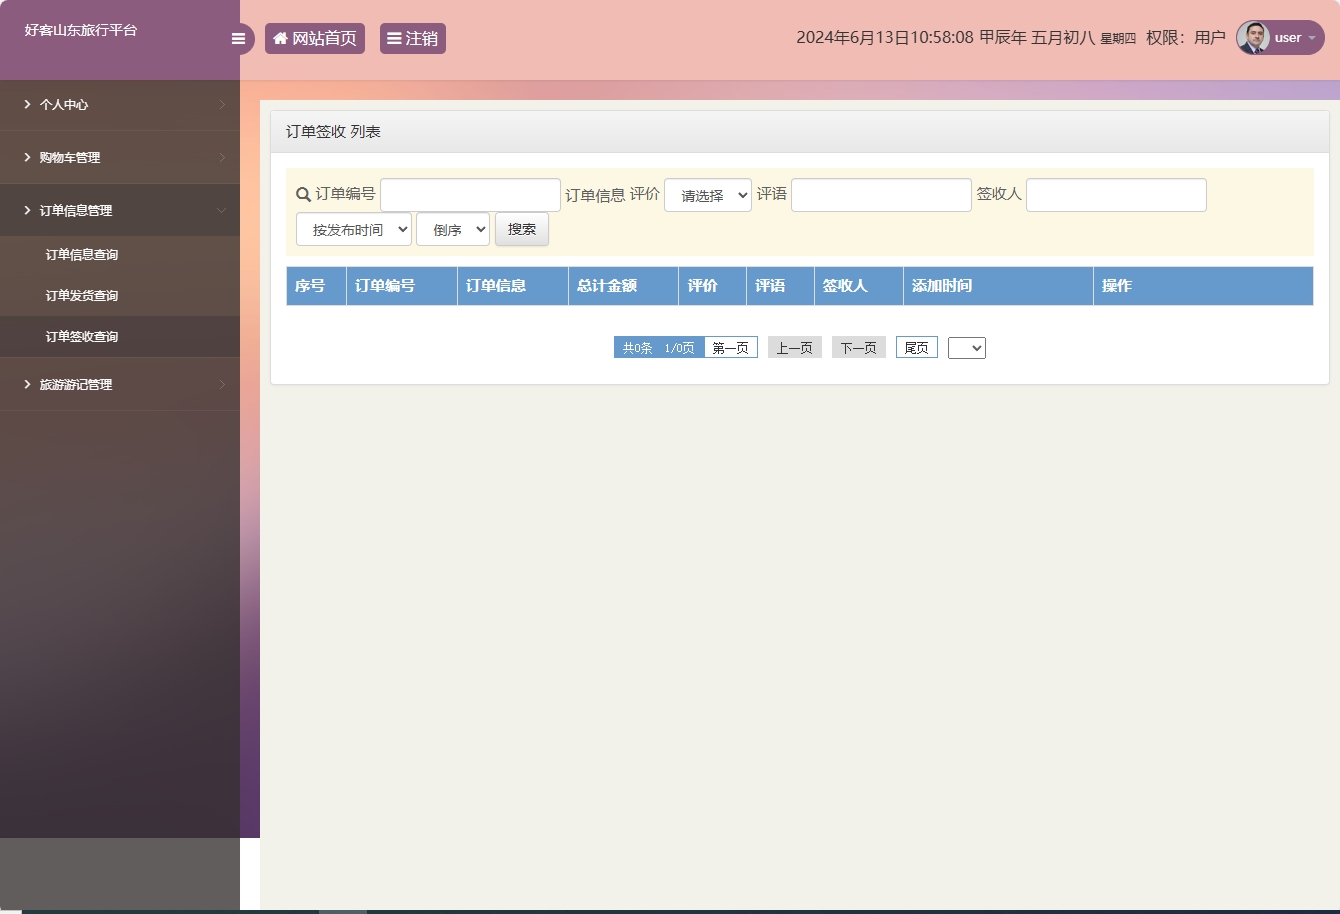Click the 搜索 search button
This screenshot has height=914, width=1340.
click(521, 228)
